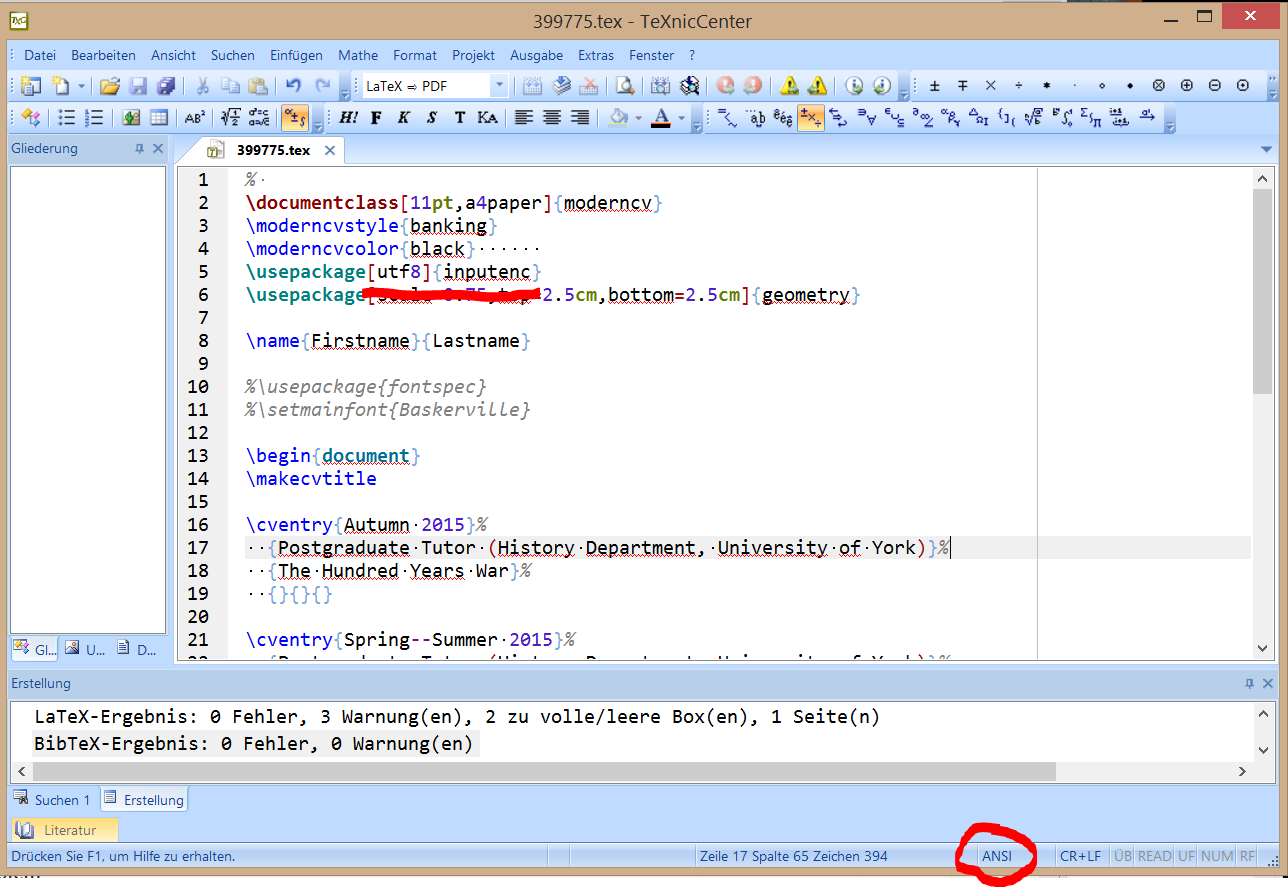Expand the fill color bucket dropdown arrow
The width and height of the screenshot is (1288, 887).
pos(638,118)
